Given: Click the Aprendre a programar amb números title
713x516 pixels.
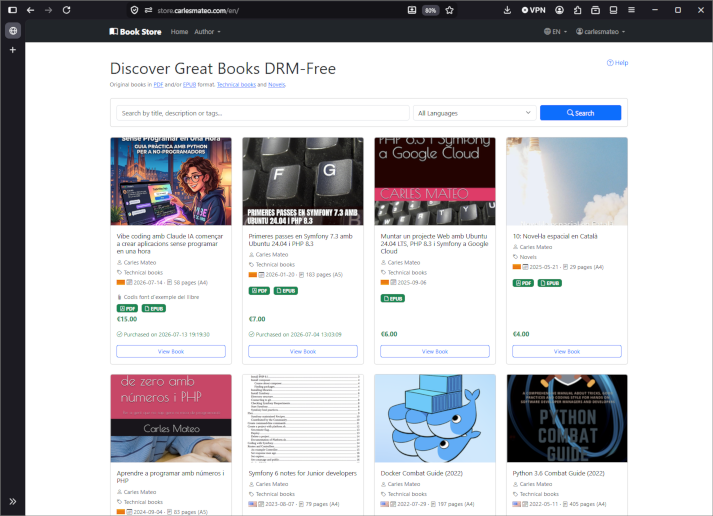Looking at the screenshot, I should pos(170,477).
